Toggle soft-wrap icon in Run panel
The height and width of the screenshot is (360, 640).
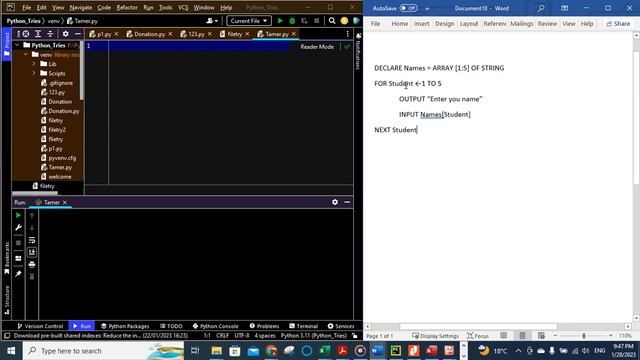(32, 240)
